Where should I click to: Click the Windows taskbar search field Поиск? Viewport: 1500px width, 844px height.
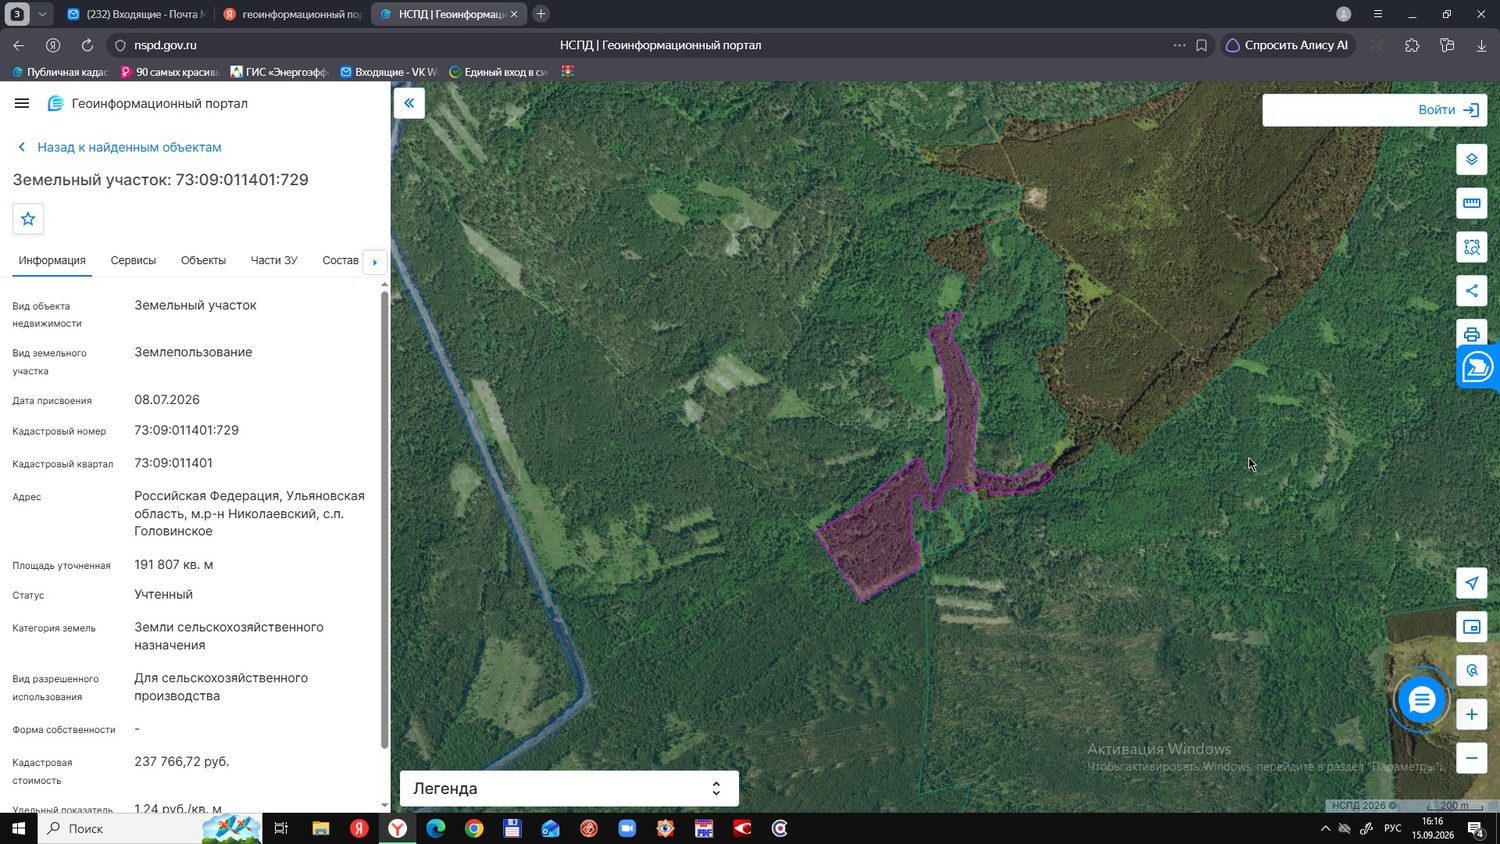click(150, 828)
